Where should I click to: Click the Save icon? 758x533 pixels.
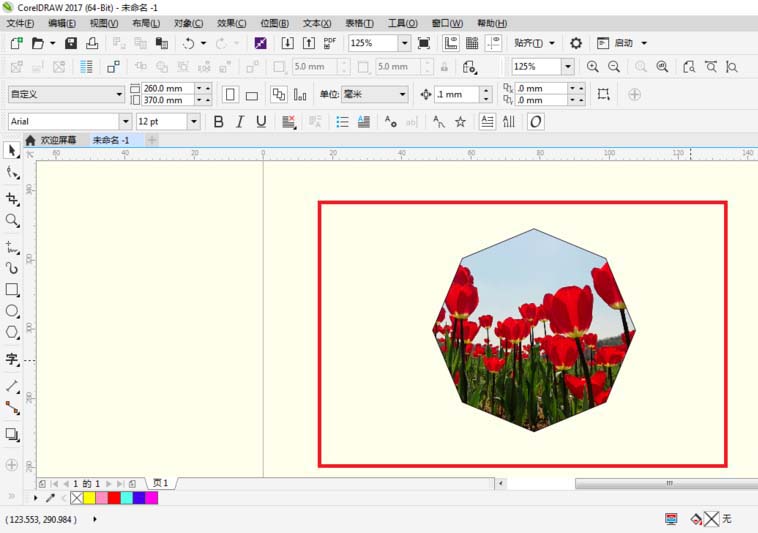click(x=71, y=43)
